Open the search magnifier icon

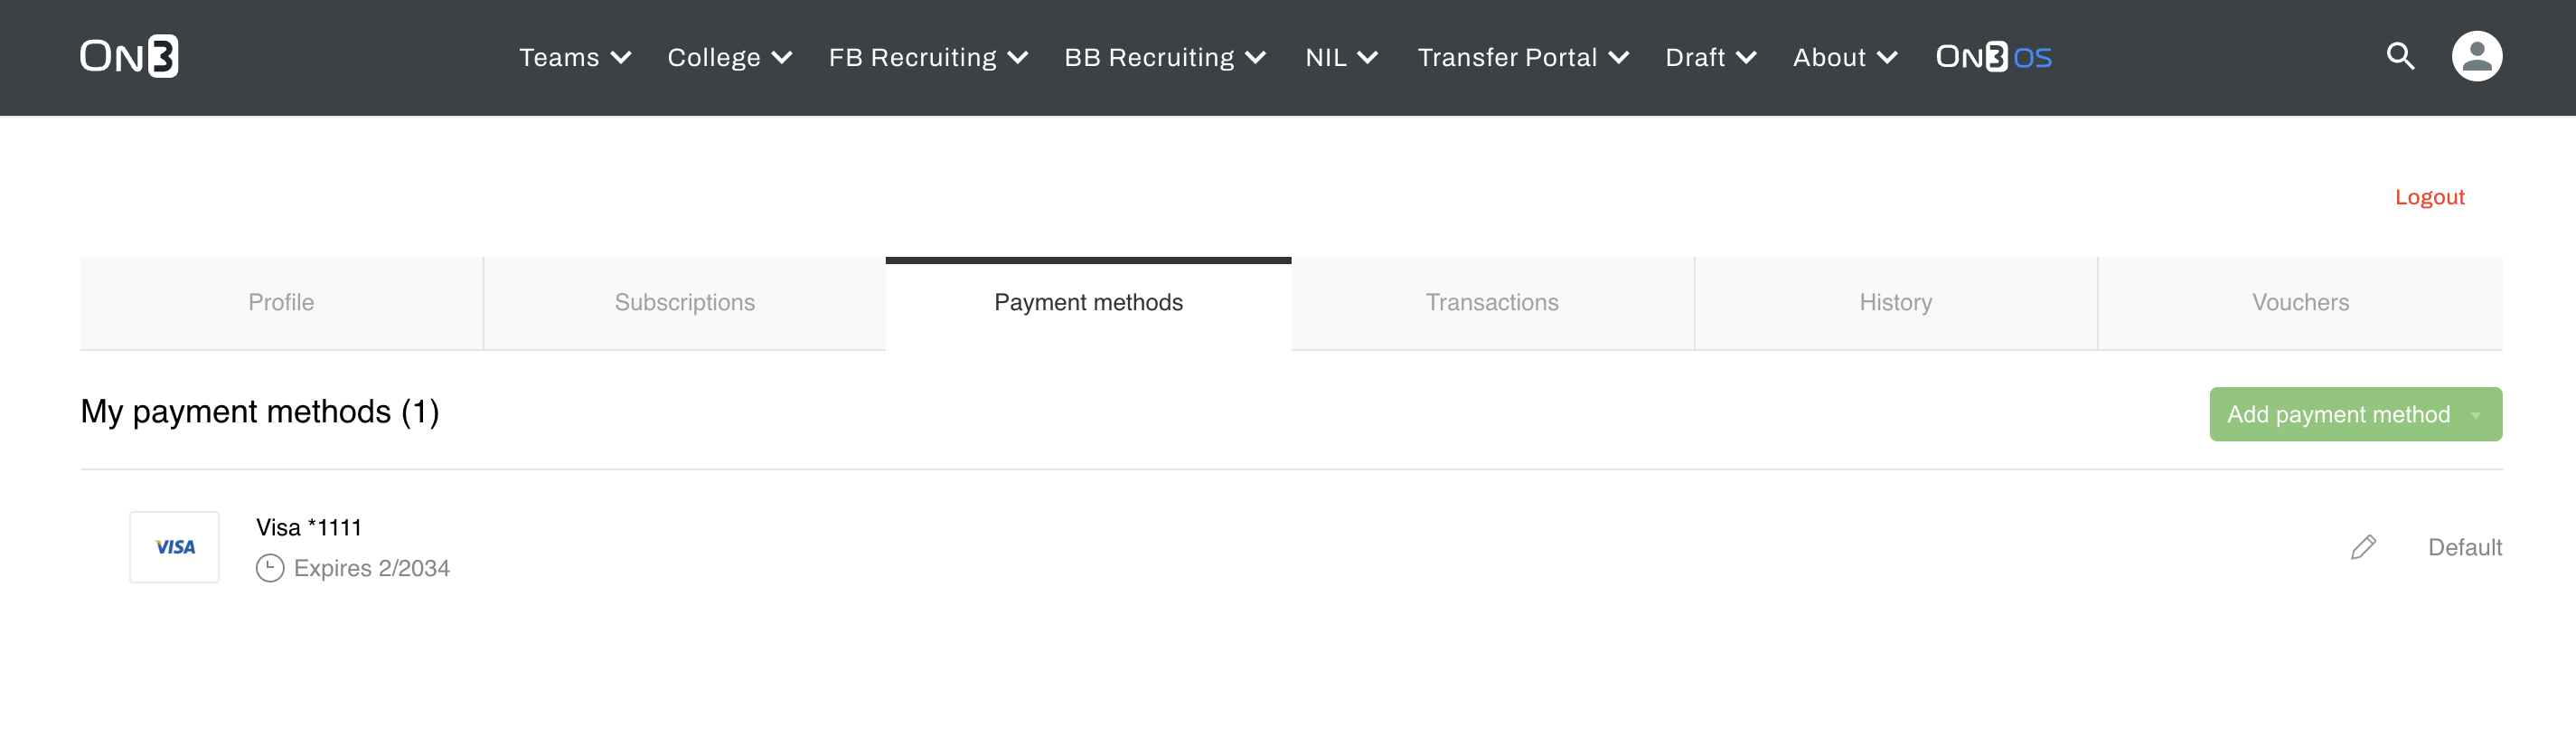pos(2400,57)
